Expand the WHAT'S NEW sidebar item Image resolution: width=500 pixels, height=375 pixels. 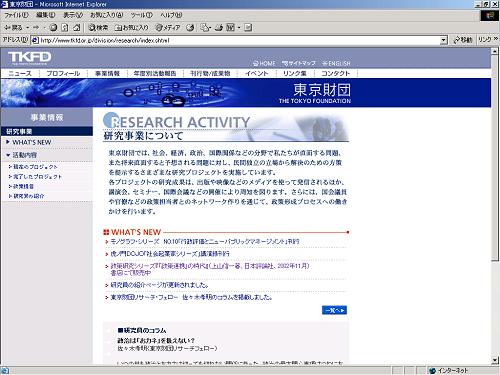tap(31, 142)
